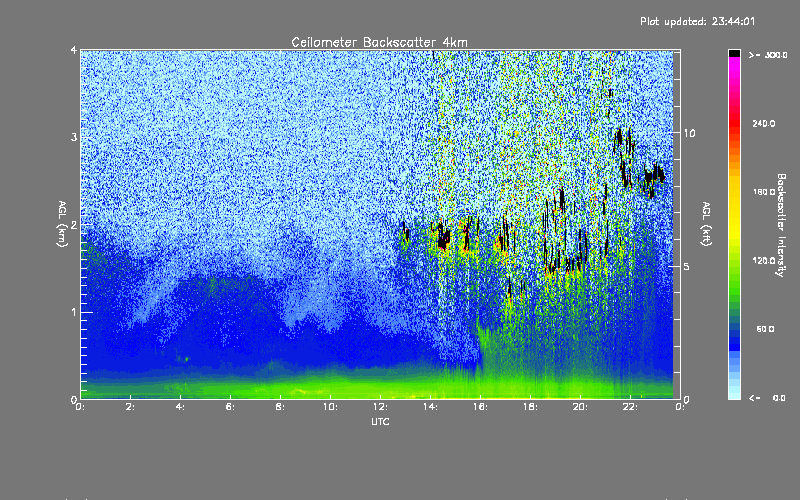Click the black top segment of the colorbar
The width and height of the screenshot is (800, 500).
tap(734, 53)
